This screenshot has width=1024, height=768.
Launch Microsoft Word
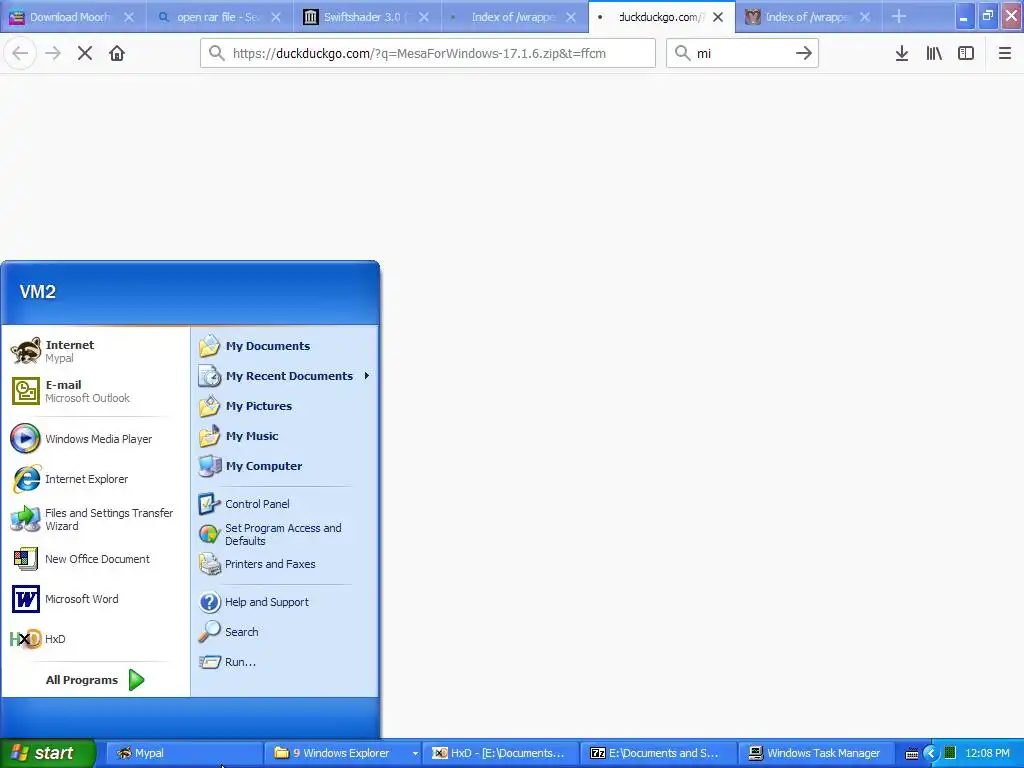coord(95,599)
